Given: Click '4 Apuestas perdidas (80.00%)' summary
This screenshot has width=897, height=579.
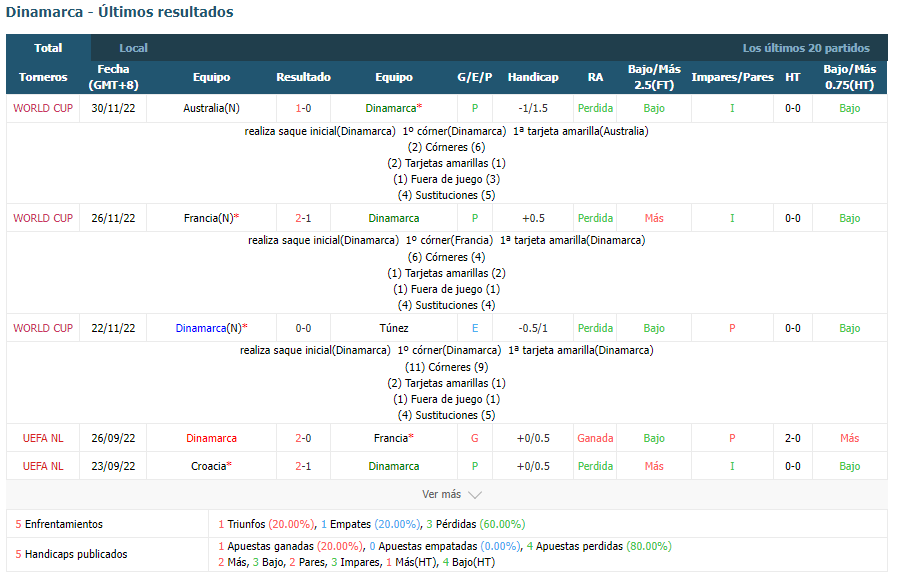Looking at the screenshot, I should (x=599, y=546).
